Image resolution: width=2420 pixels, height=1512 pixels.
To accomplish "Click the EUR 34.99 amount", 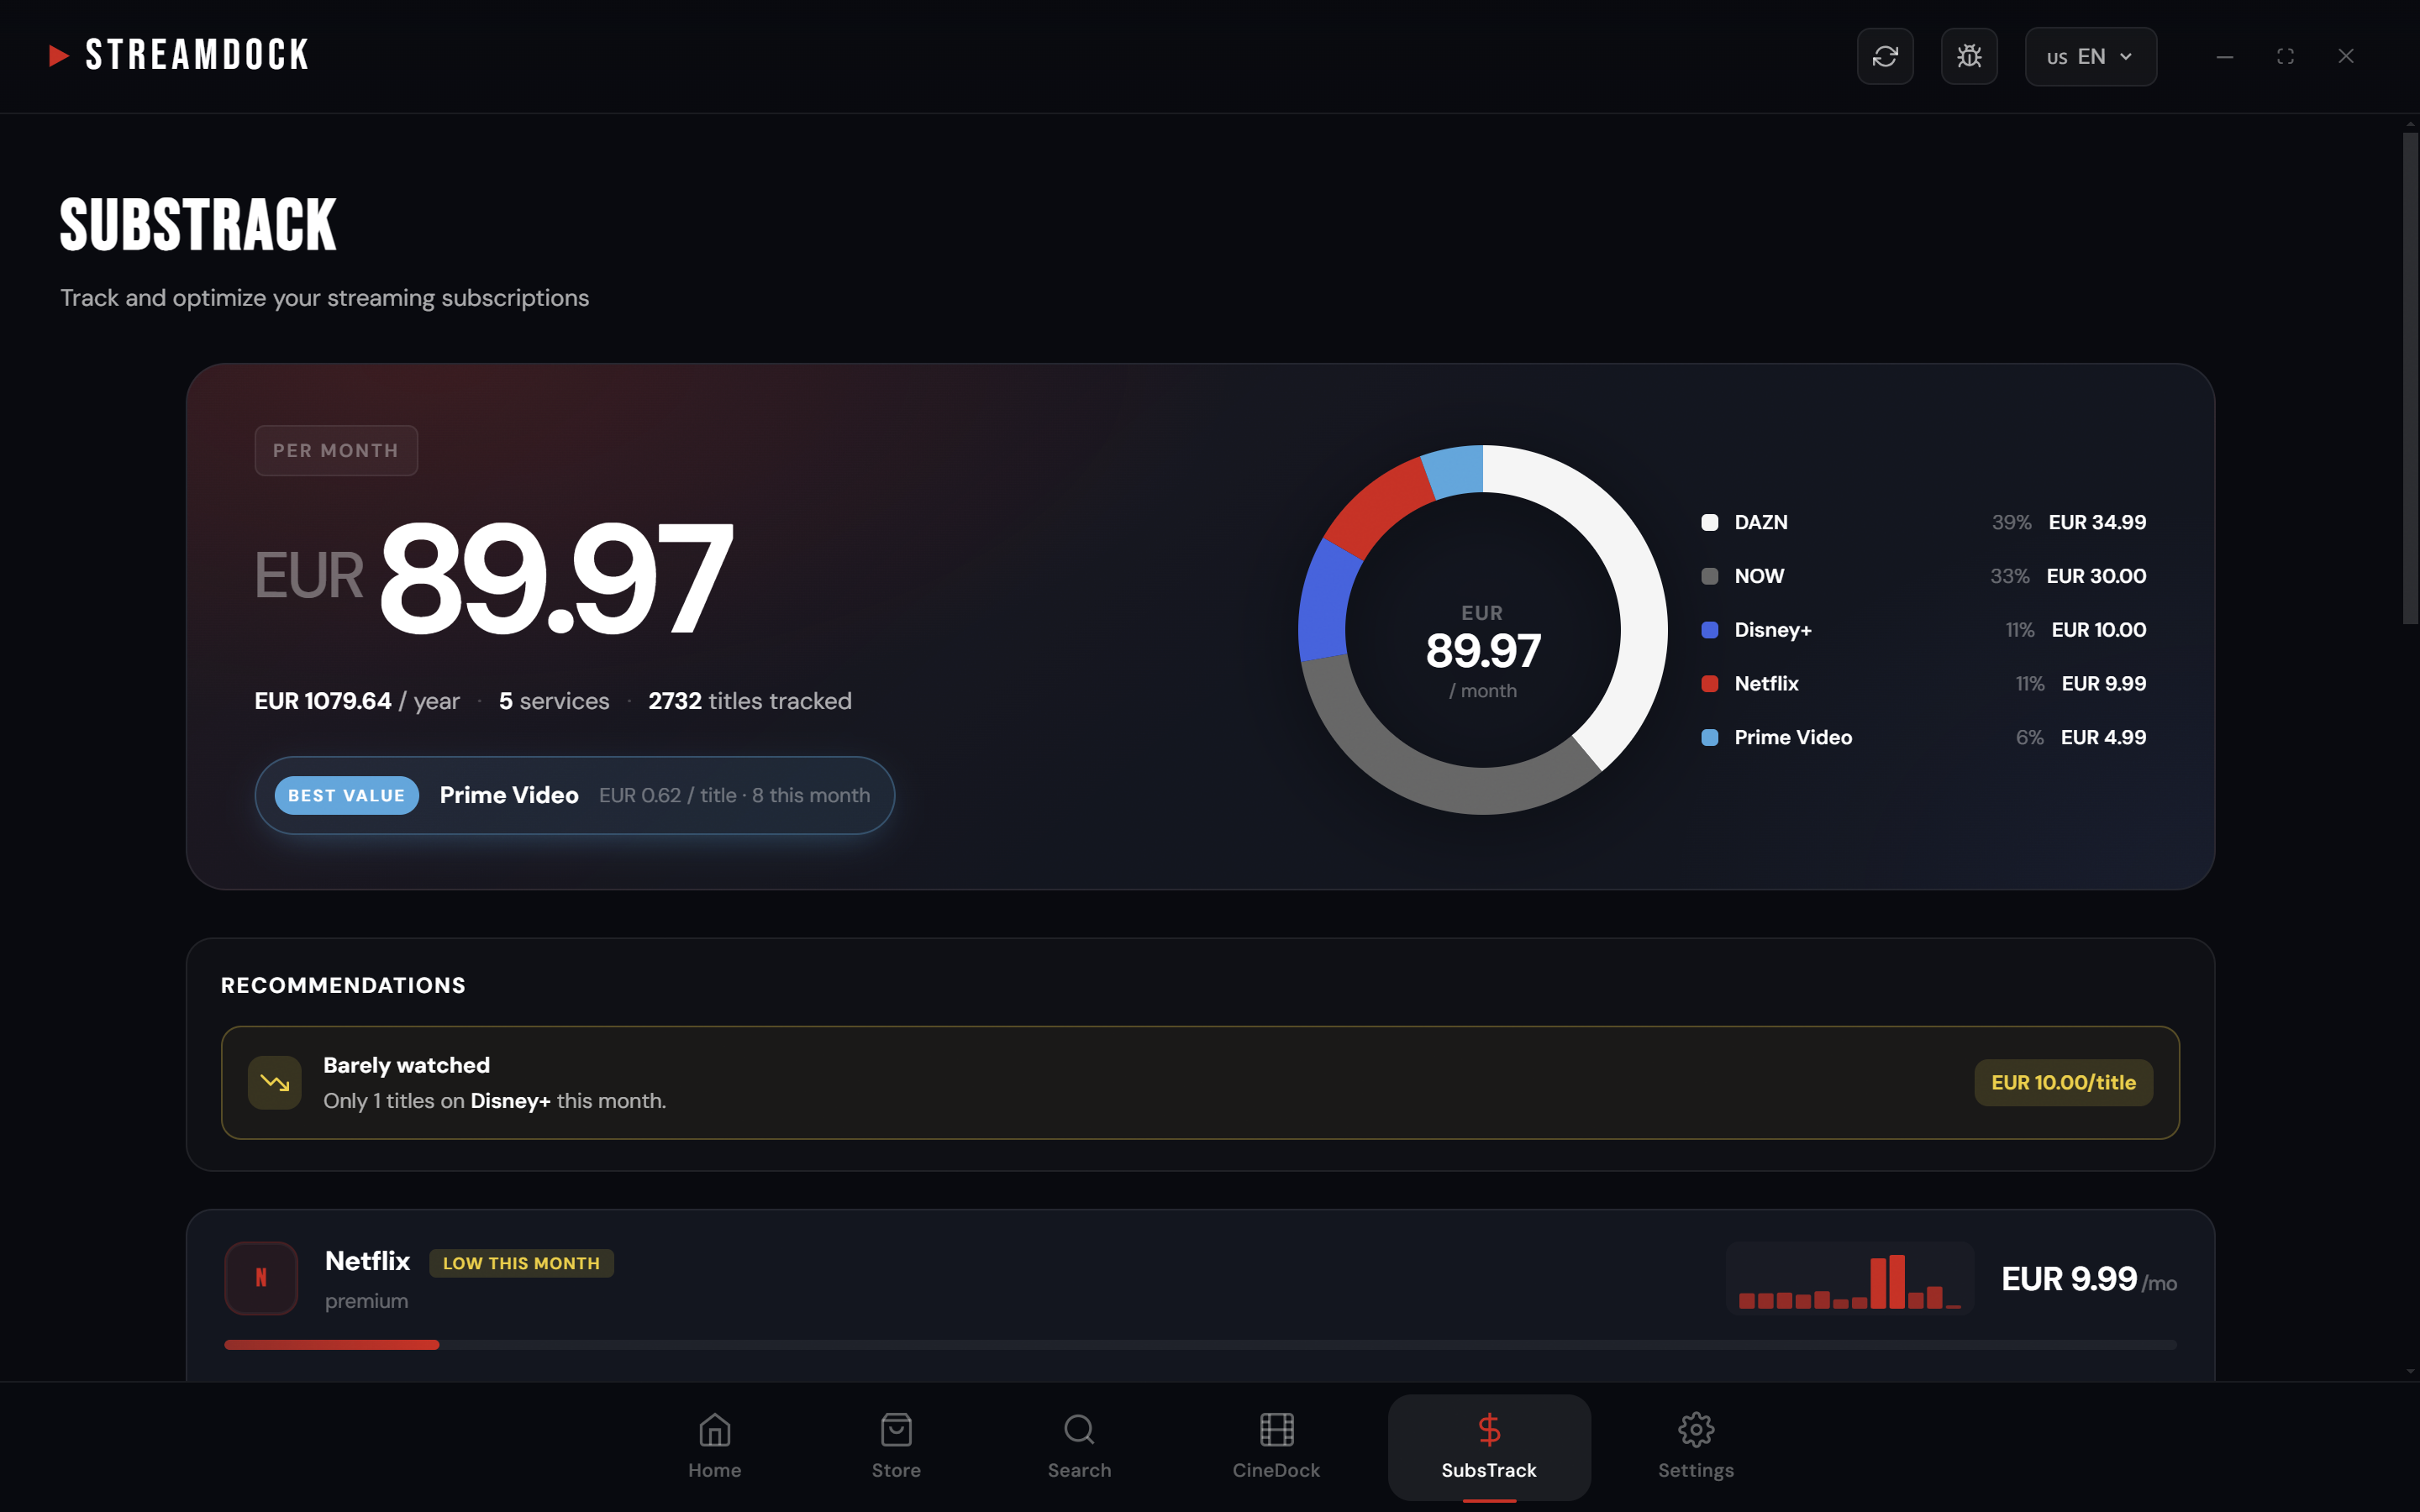I will pyautogui.click(x=2097, y=522).
